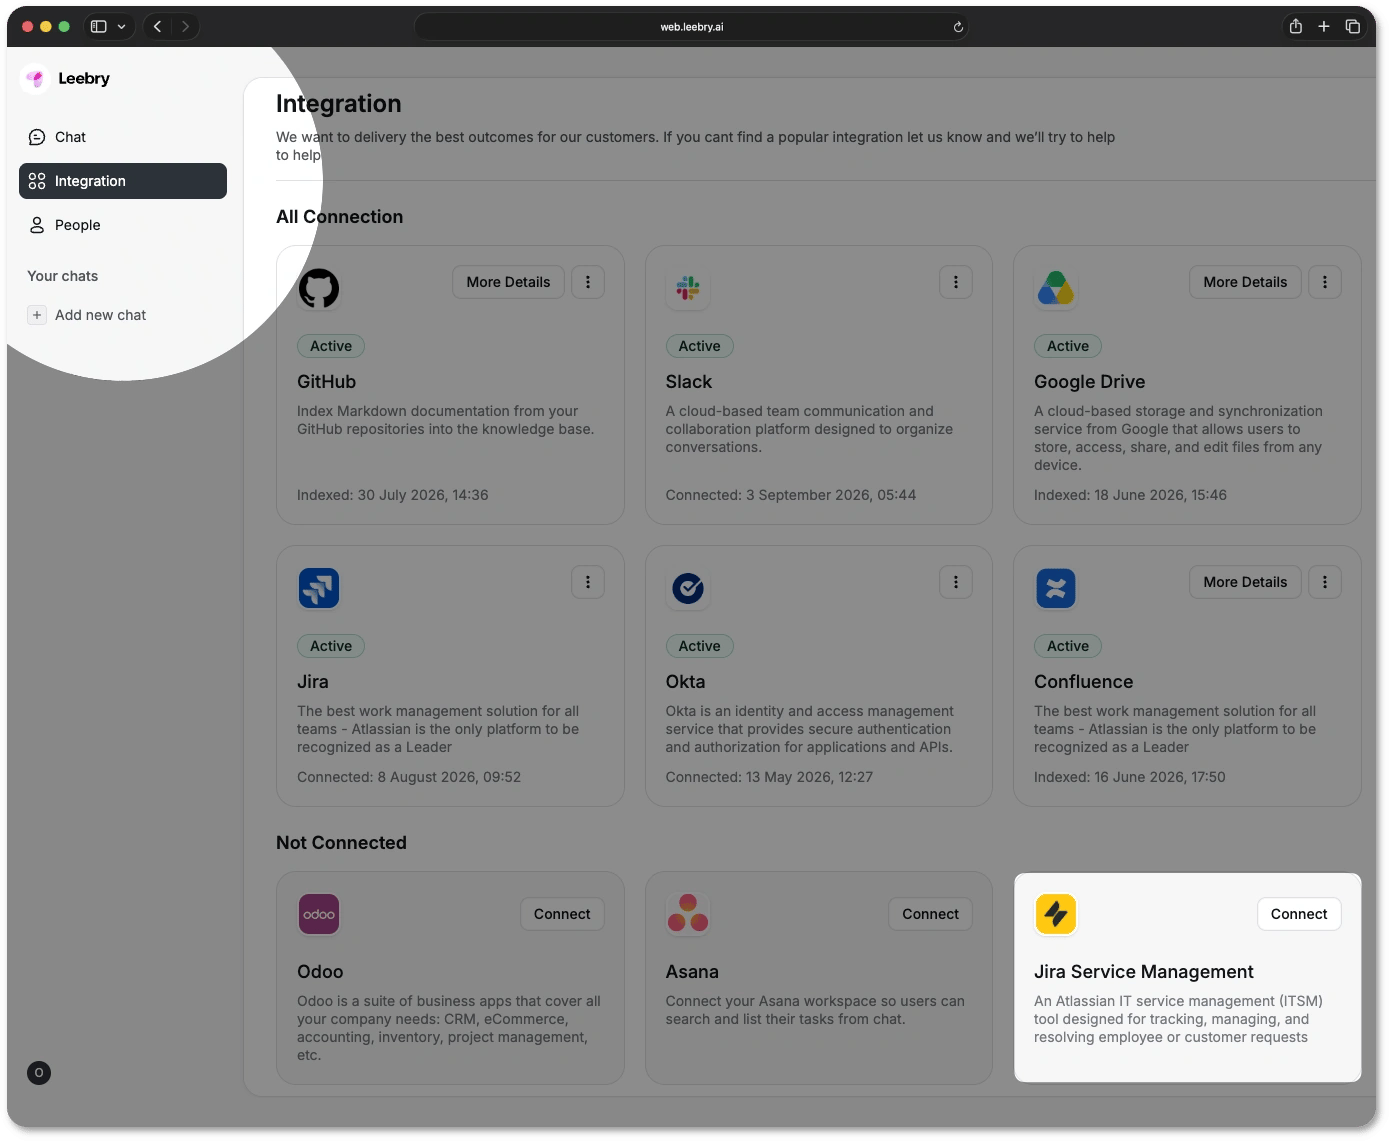Image resolution: width=1389 pixels, height=1141 pixels.
Task: Click the 'Jira Service Management' title
Action: 1144,972
